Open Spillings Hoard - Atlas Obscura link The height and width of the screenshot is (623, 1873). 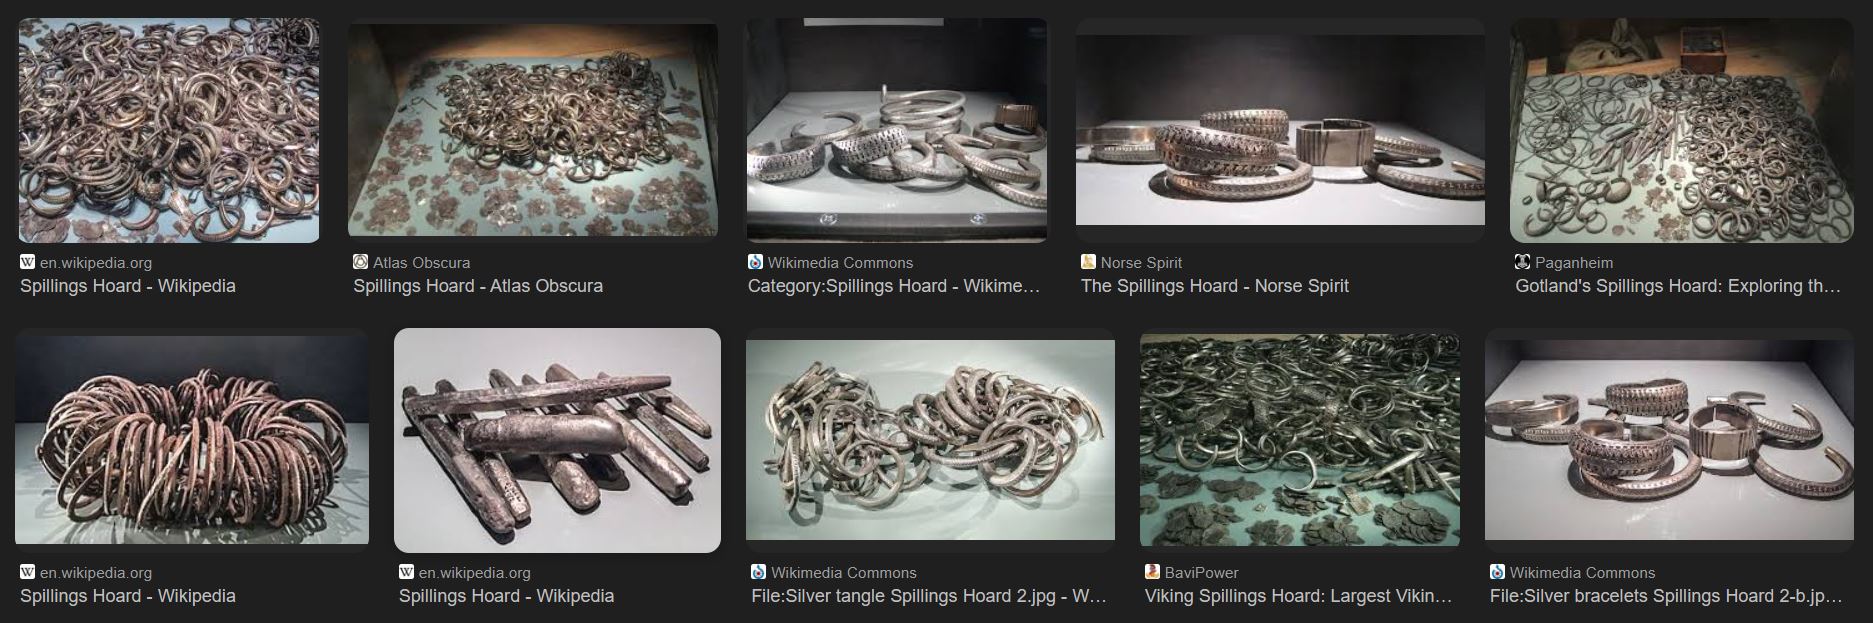478,286
